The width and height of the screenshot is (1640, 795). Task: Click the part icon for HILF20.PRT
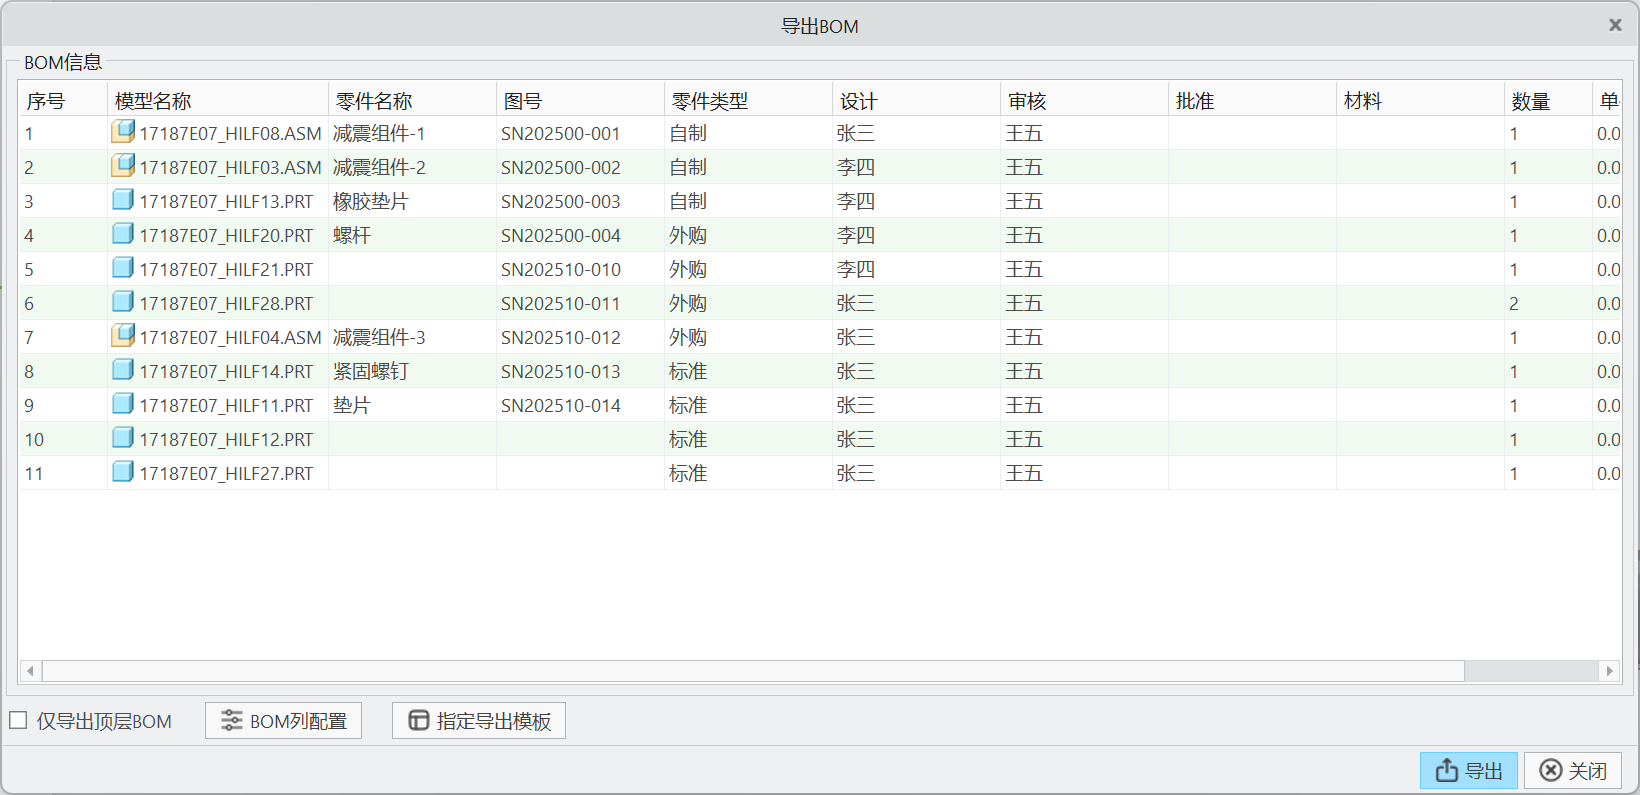[123, 234]
